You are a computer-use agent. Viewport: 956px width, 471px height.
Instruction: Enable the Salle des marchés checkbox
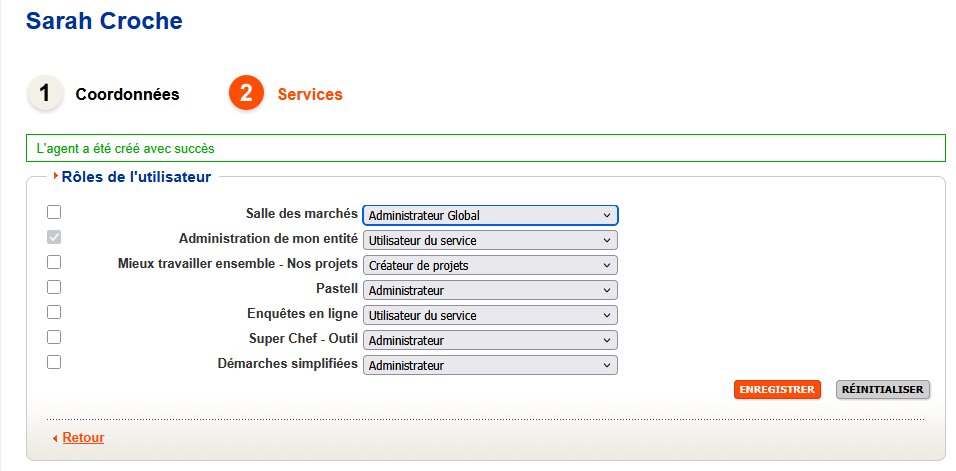point(54,212)
